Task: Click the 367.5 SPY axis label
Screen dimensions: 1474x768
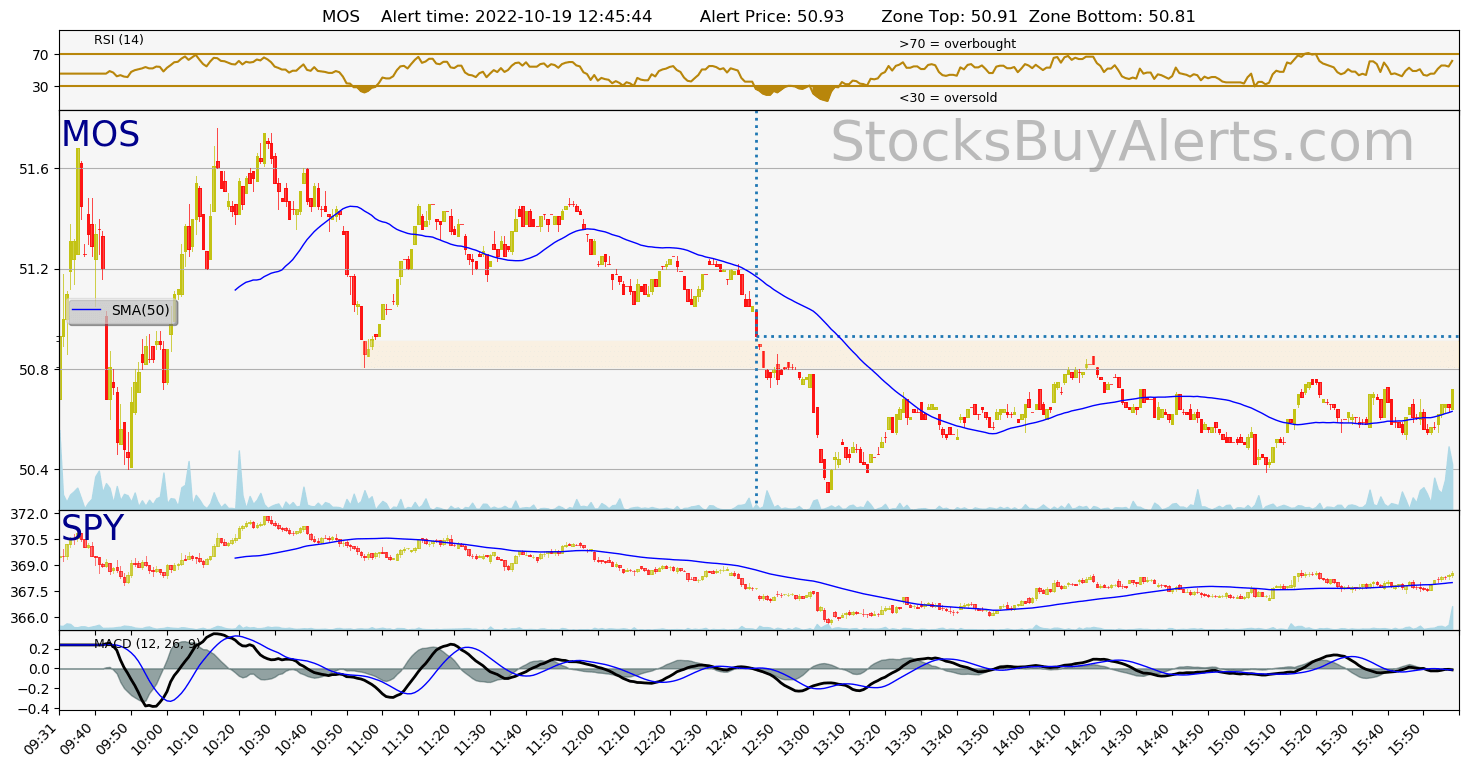Action: pyautogui.click(x=28, y=592)
